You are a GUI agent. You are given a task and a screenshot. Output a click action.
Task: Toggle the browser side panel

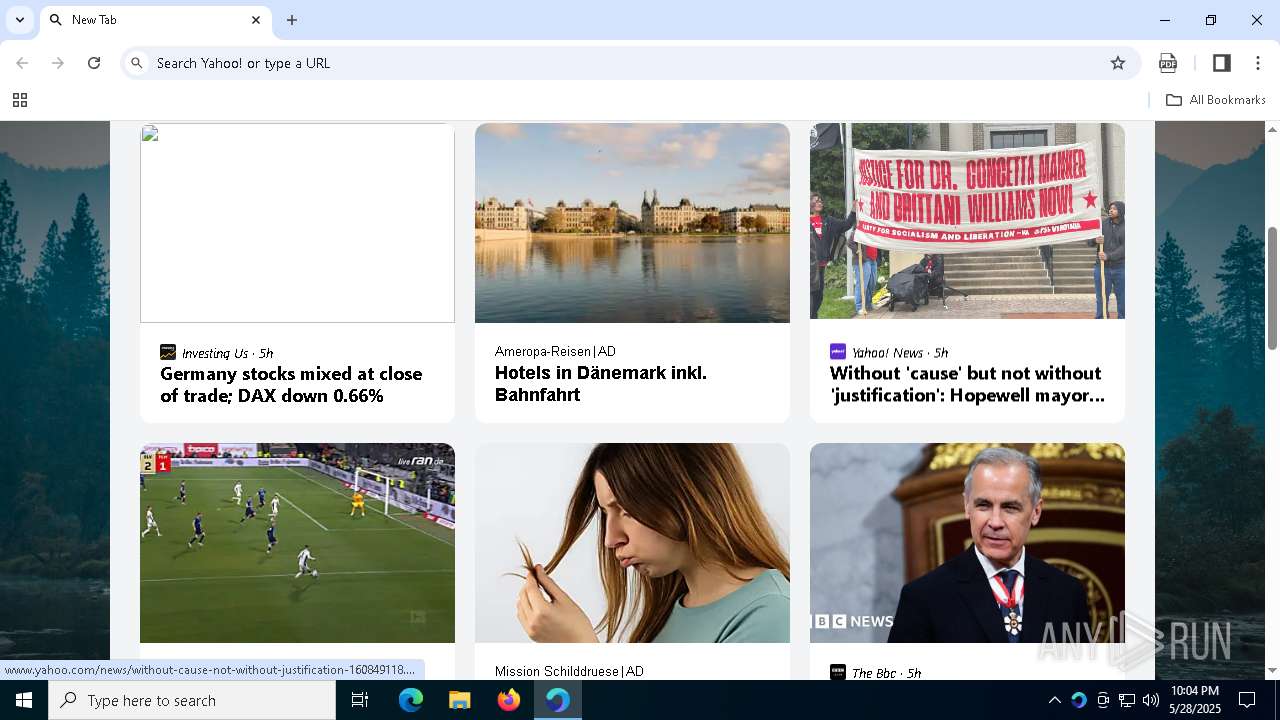[x=1221, y=63]
